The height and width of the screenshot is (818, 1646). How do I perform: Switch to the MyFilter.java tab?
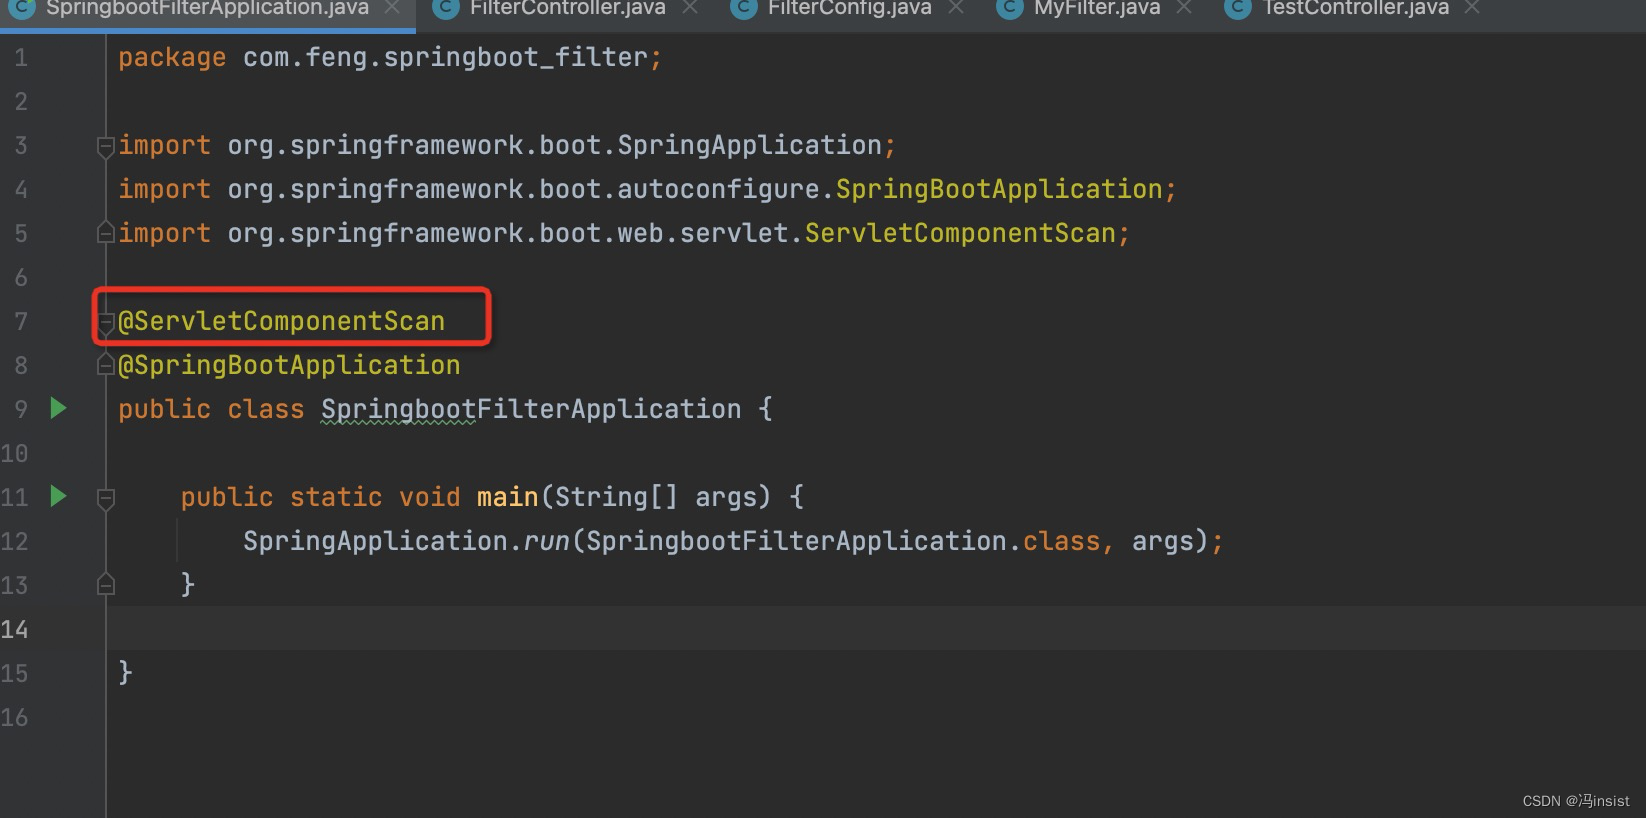pos(1097,8)
